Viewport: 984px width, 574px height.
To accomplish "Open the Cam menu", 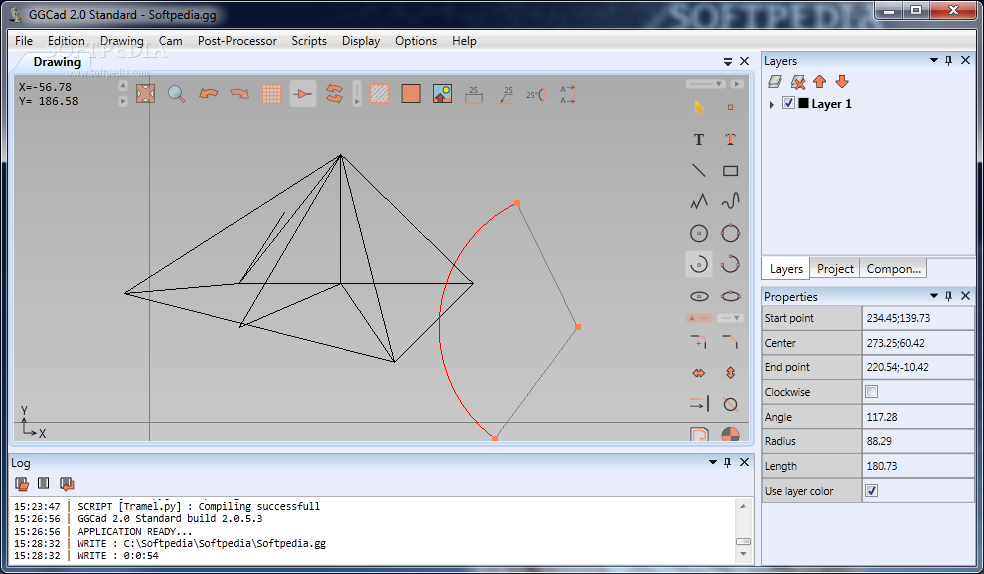I will click(171, 41).
